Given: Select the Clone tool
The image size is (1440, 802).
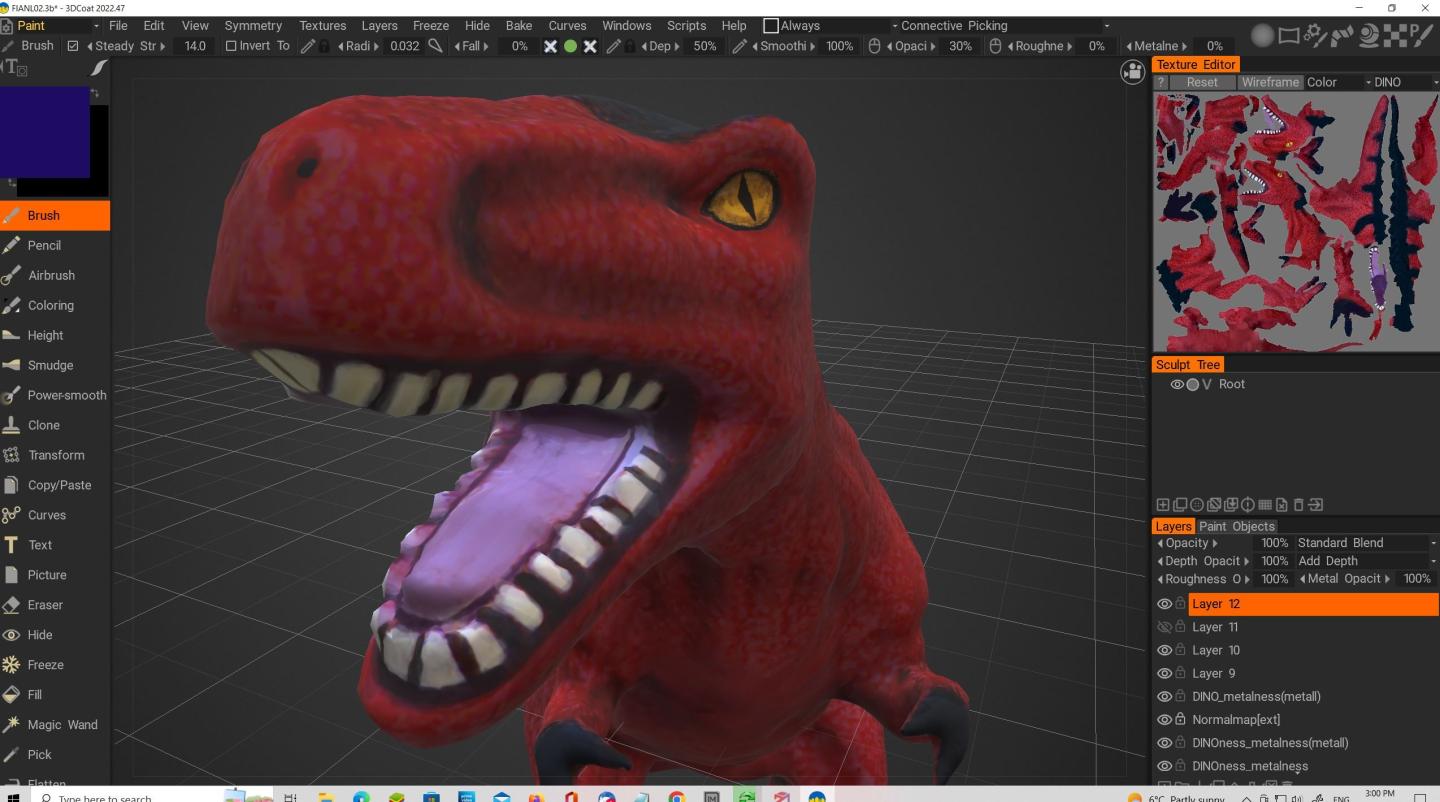Looking at the screenshot, I should [55, 425].
